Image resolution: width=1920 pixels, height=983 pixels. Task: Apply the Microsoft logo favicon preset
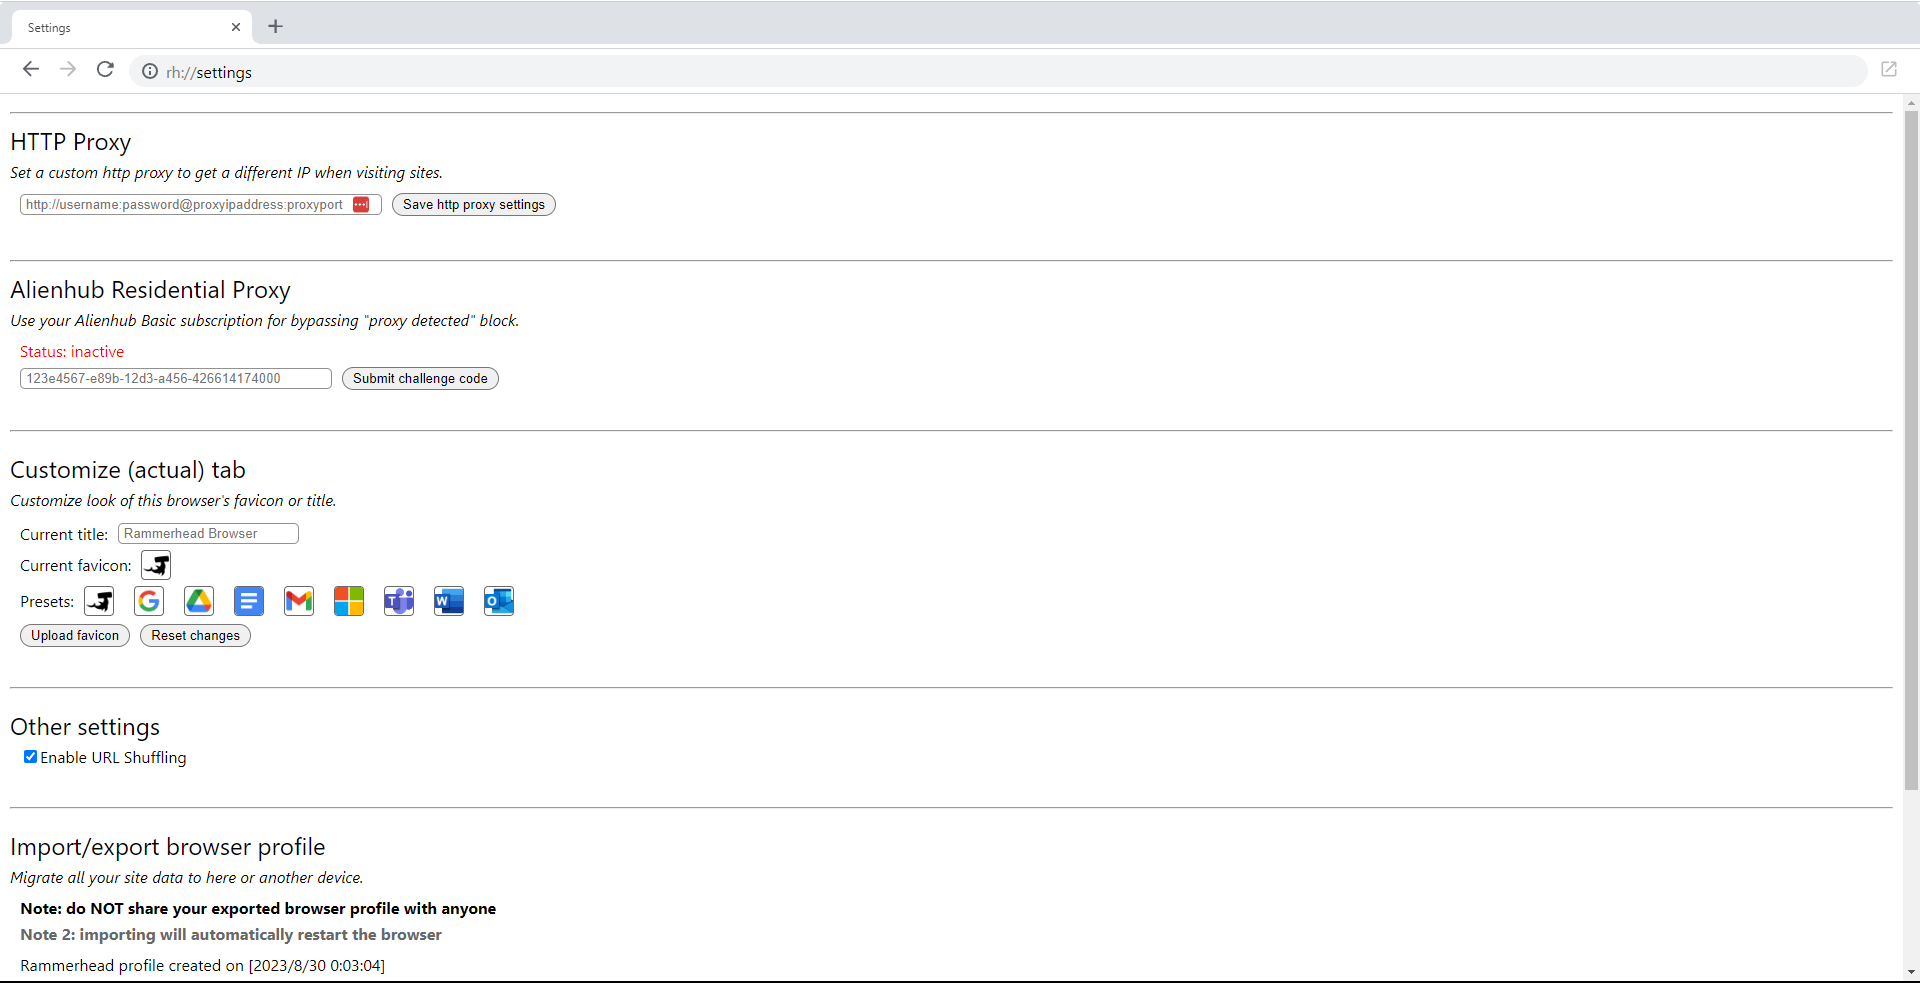[349, 601]
